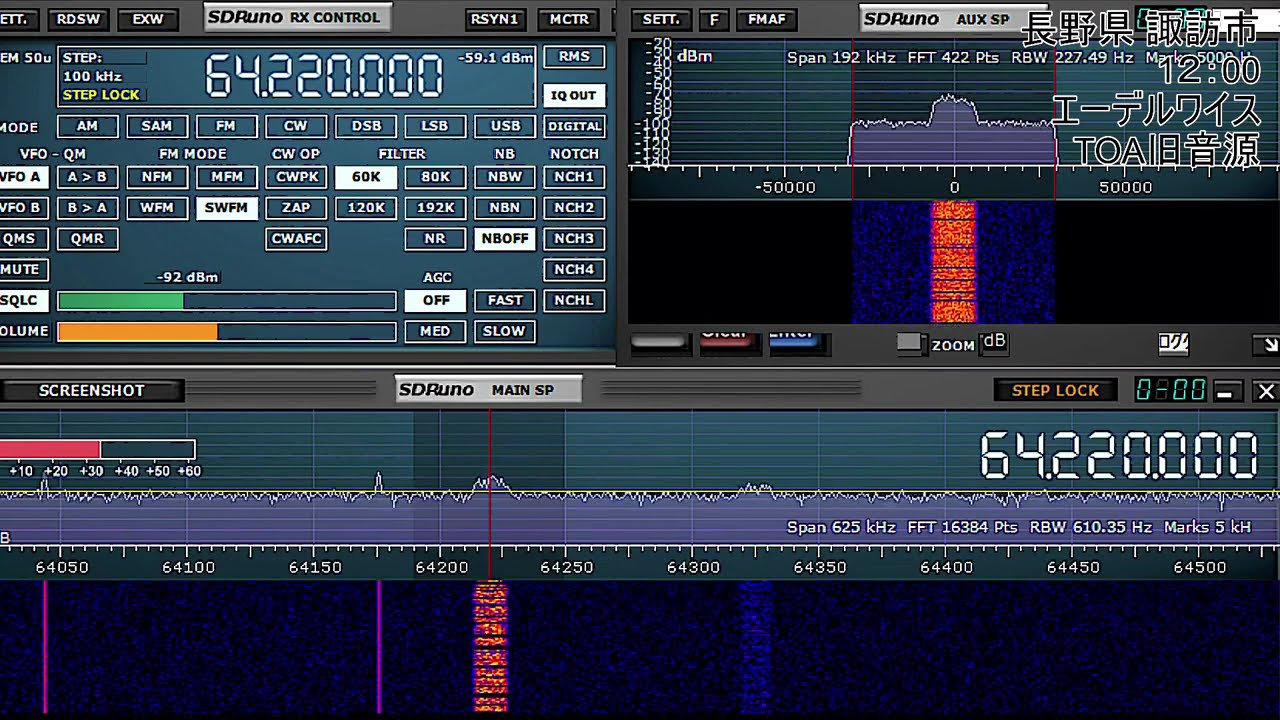Toggle the NCHL notch lock
The height and width of the screenshot is (720, 1280).
coord(574,300)
